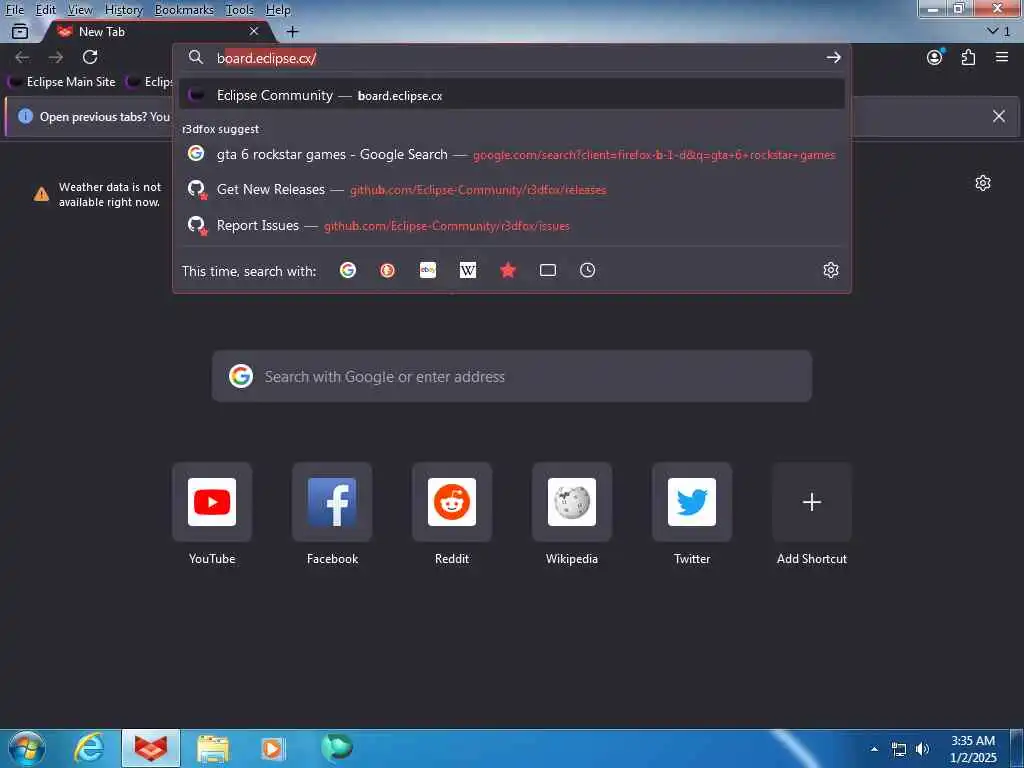Click the address bar text board.eclipse.cx/

coord(266,58)
